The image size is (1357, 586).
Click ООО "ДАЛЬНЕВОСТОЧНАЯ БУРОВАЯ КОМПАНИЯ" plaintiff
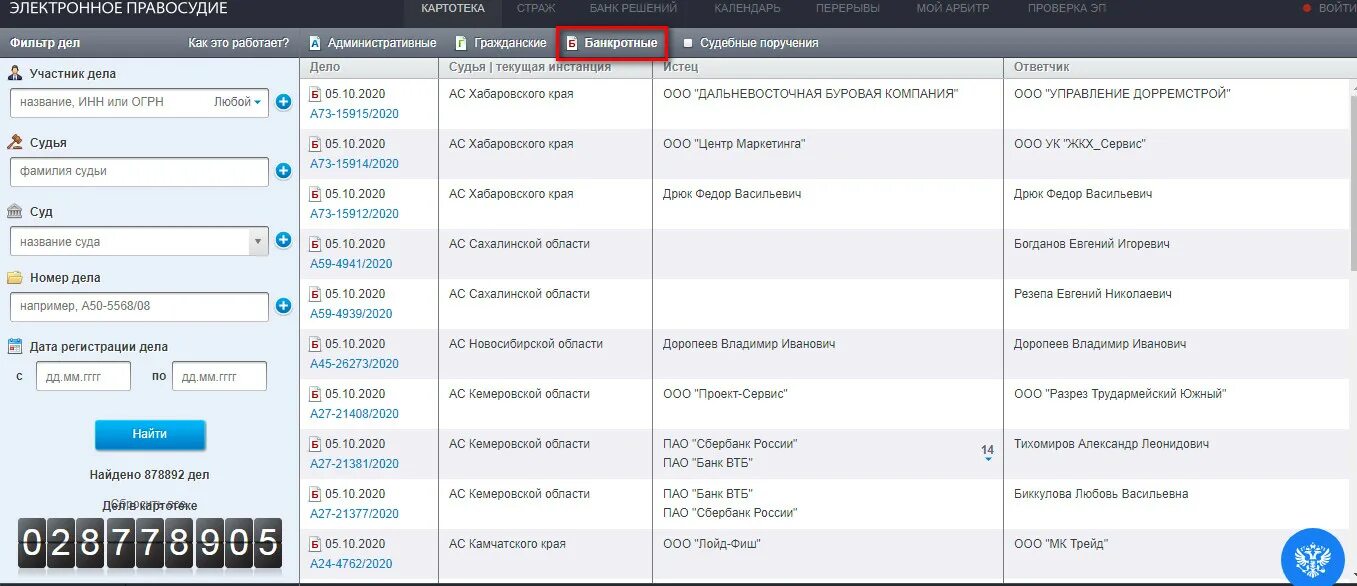[811, 94]
